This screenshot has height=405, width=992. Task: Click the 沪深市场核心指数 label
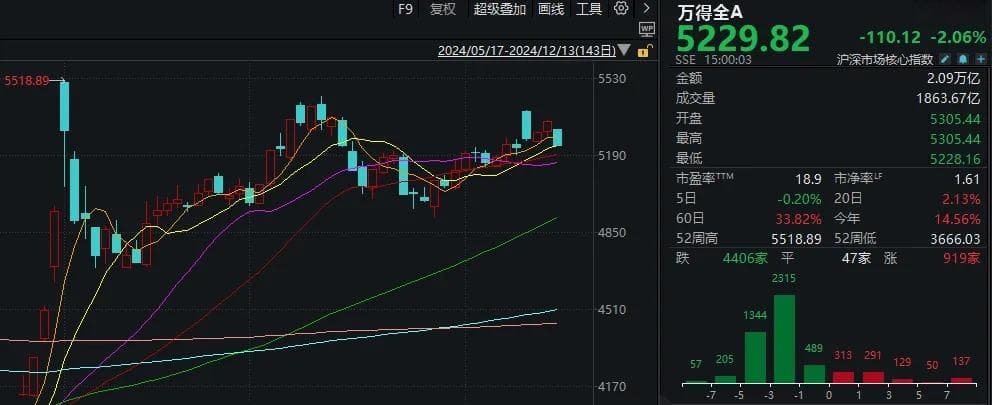[885, 59]
